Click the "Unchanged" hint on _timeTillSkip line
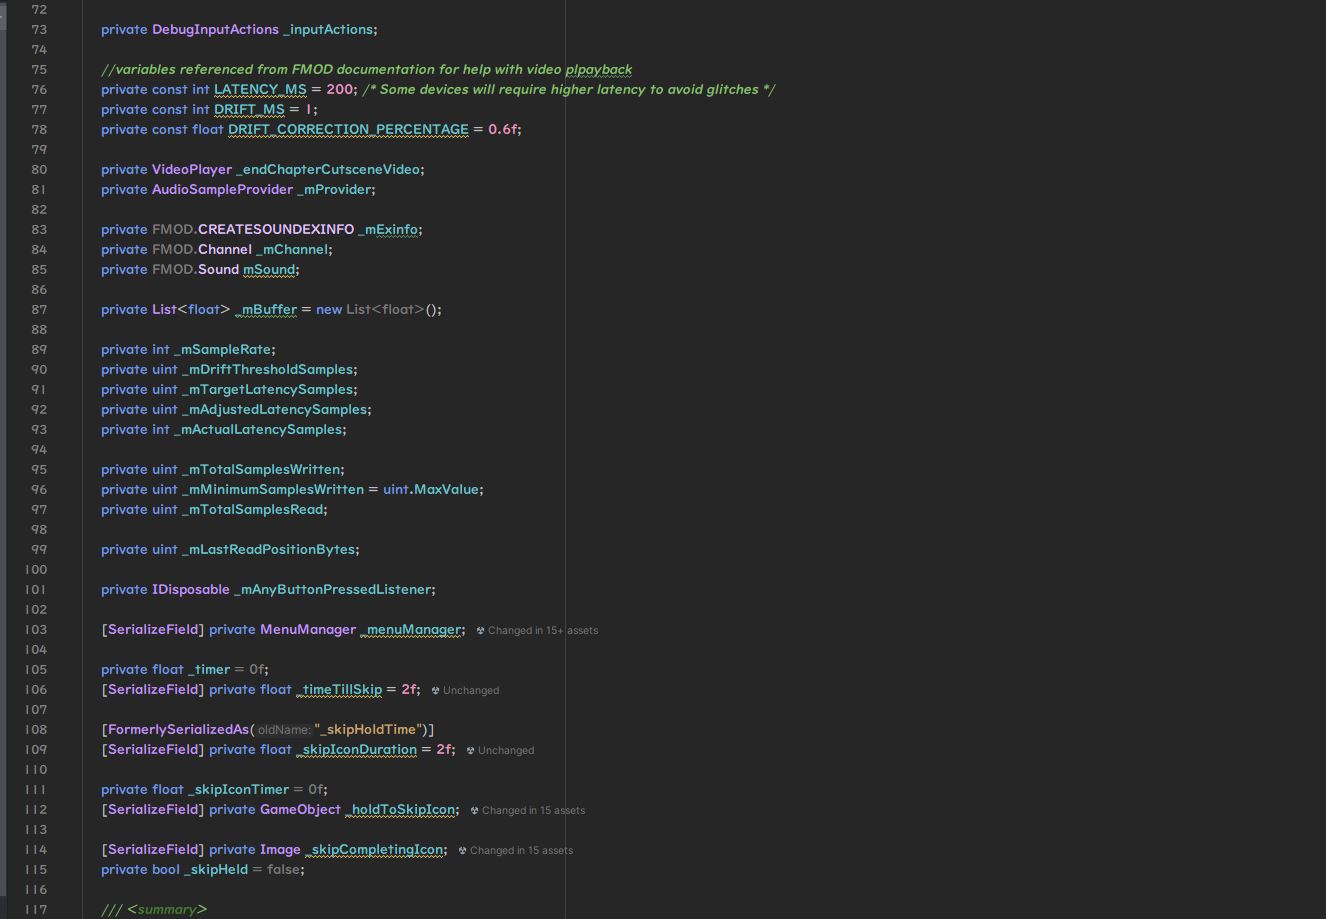 point(470,691)
